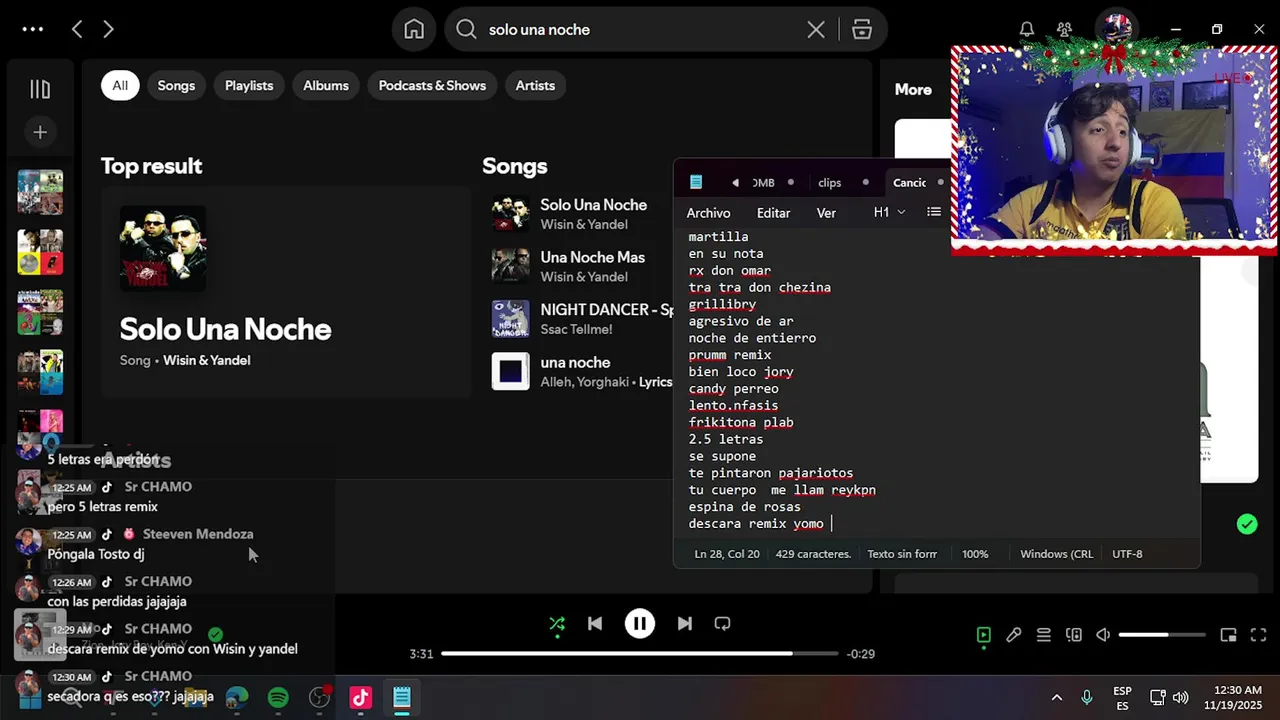1280x720 pixels.
Task: Pause the current song
Action: coord(640,624)
